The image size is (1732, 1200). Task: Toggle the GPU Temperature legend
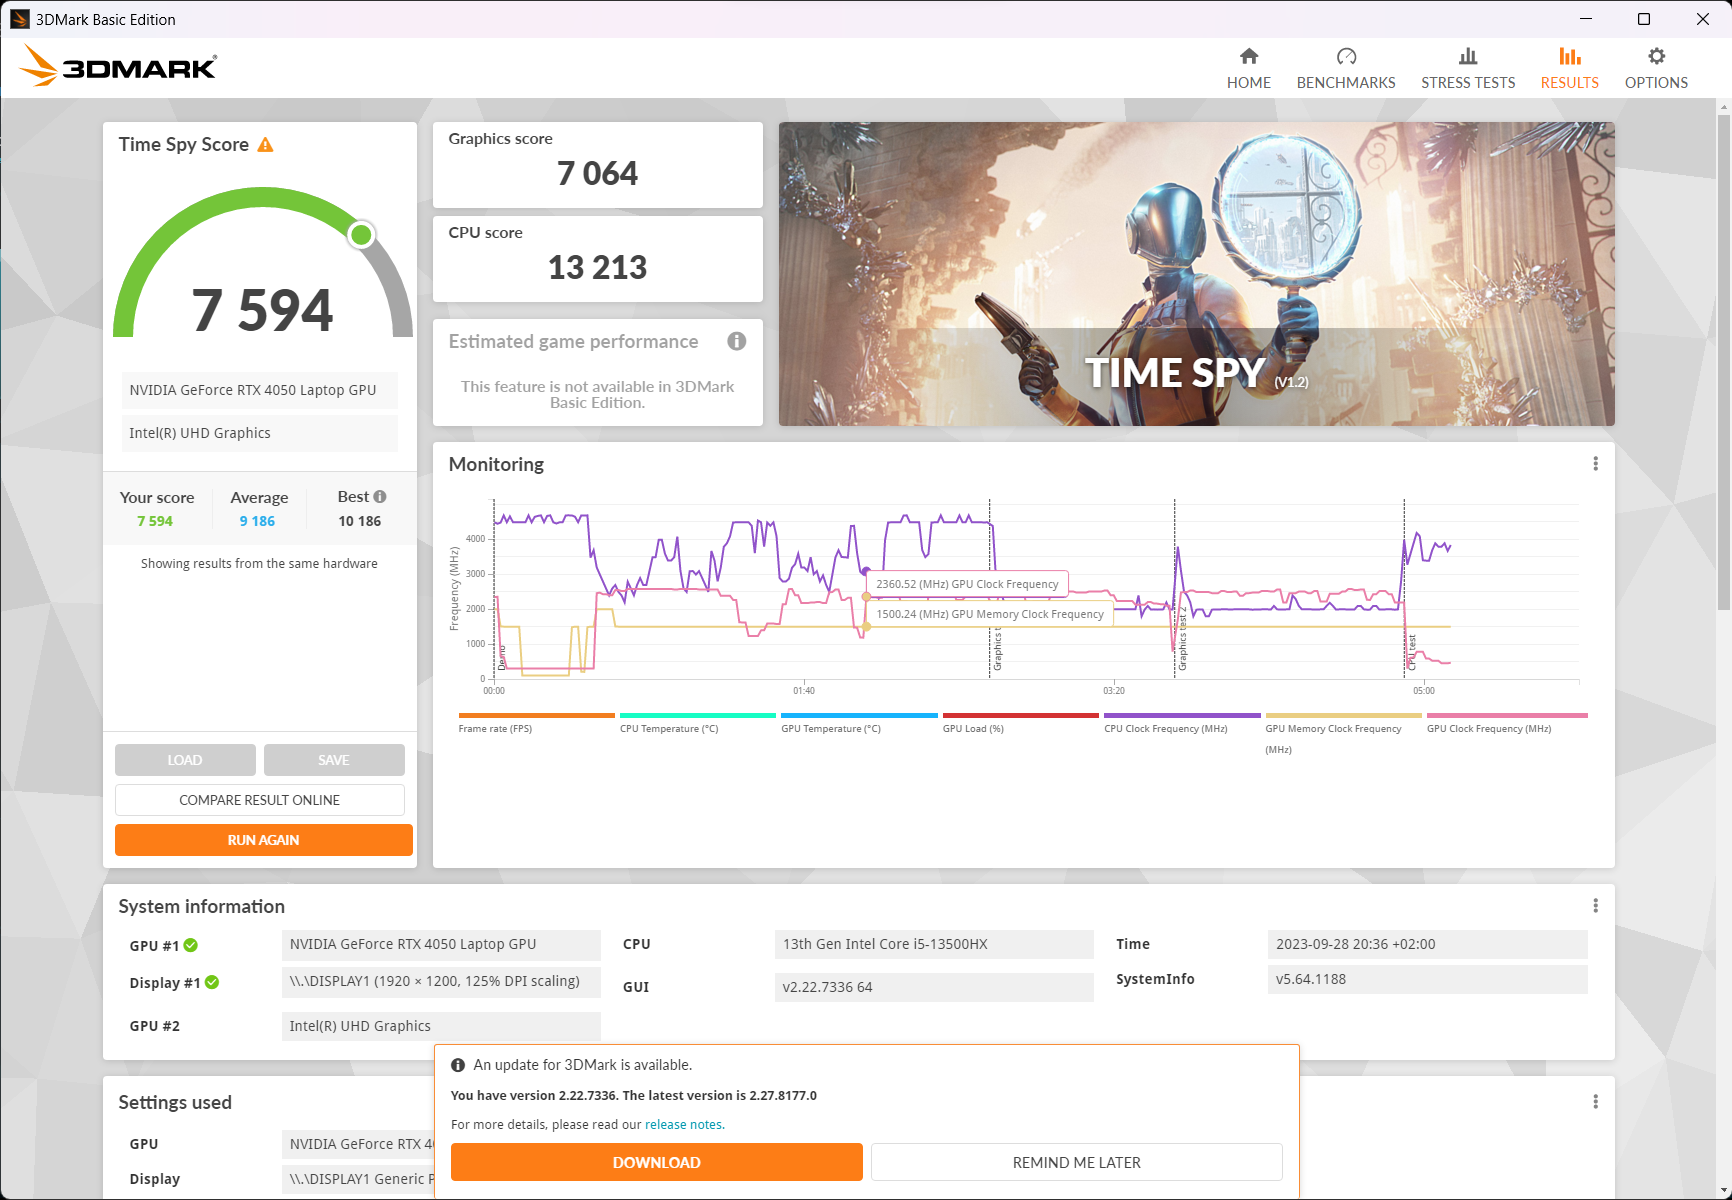[859, 723]
